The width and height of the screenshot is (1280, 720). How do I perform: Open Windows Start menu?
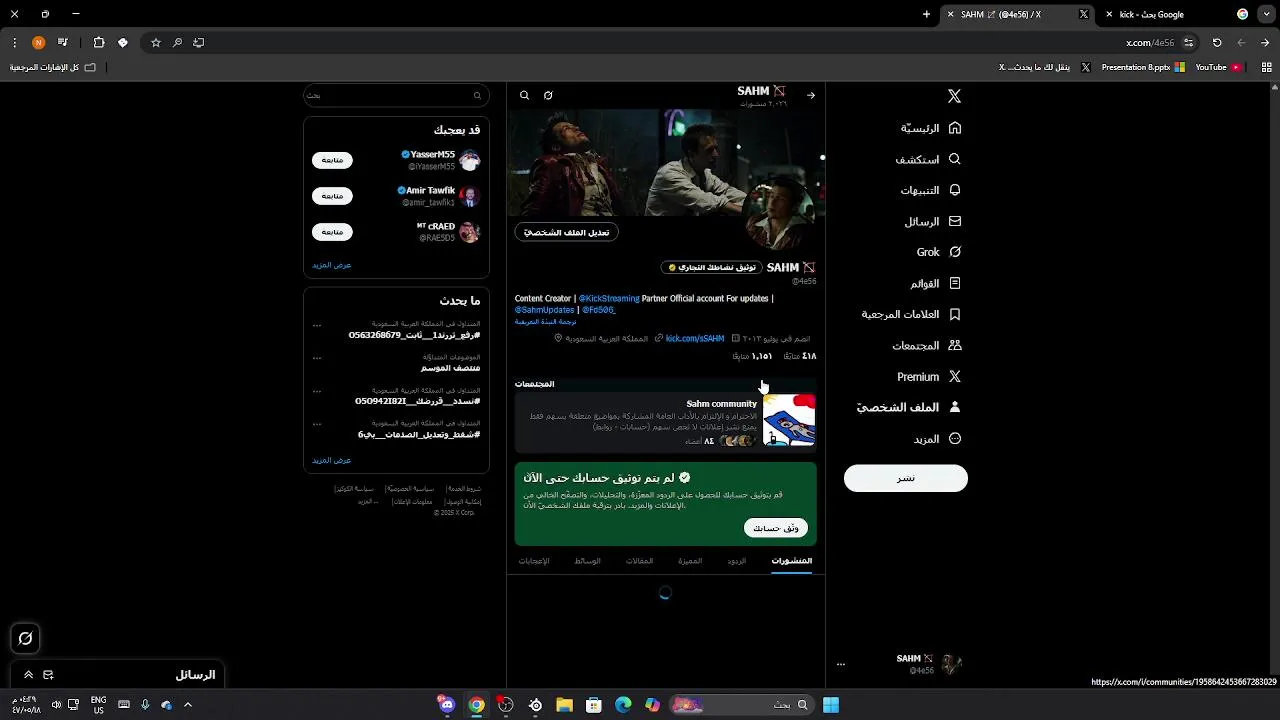(831, 705)
